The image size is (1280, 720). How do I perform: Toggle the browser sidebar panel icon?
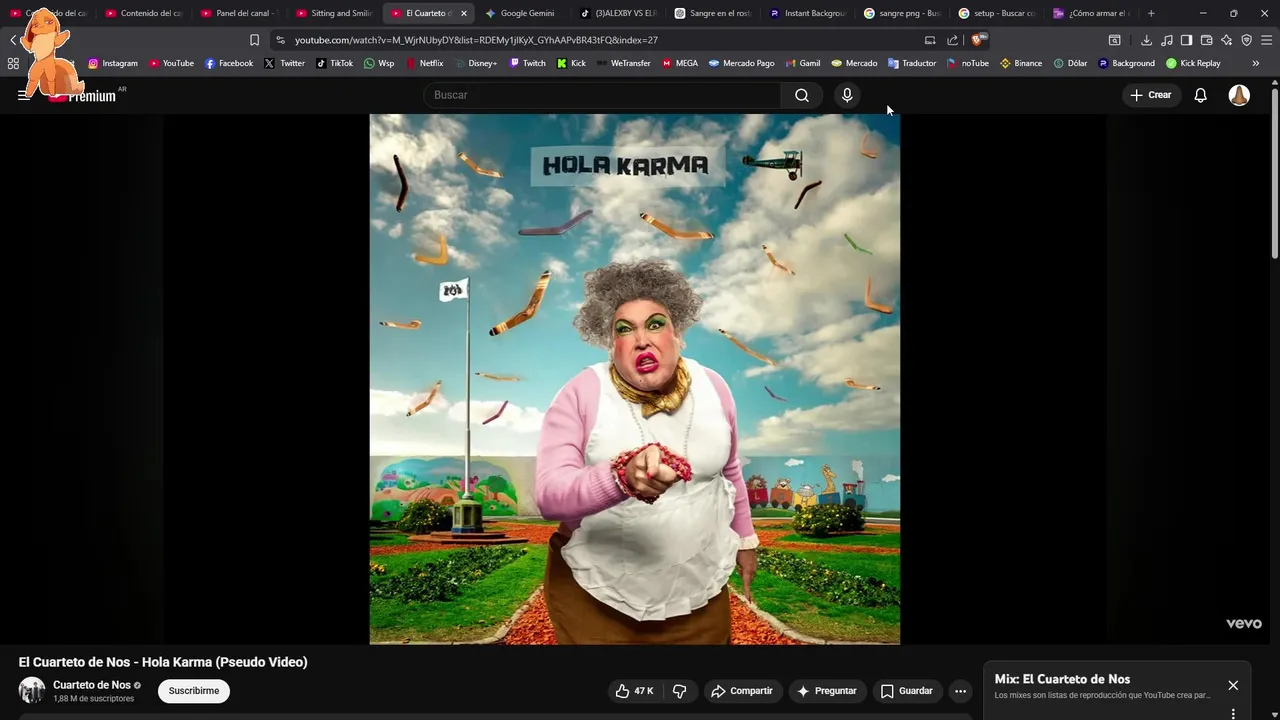pyautogui.click(x=1186, y=40)
